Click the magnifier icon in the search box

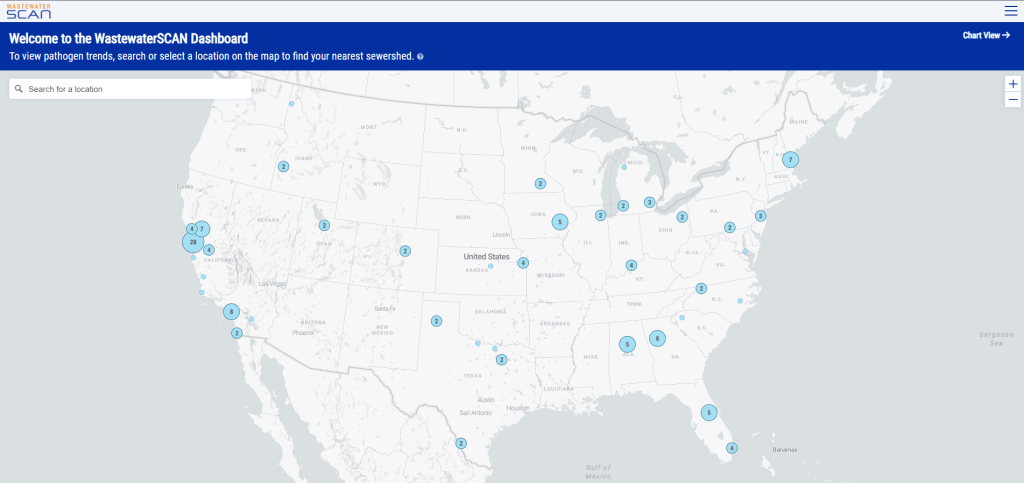(18, 89)
